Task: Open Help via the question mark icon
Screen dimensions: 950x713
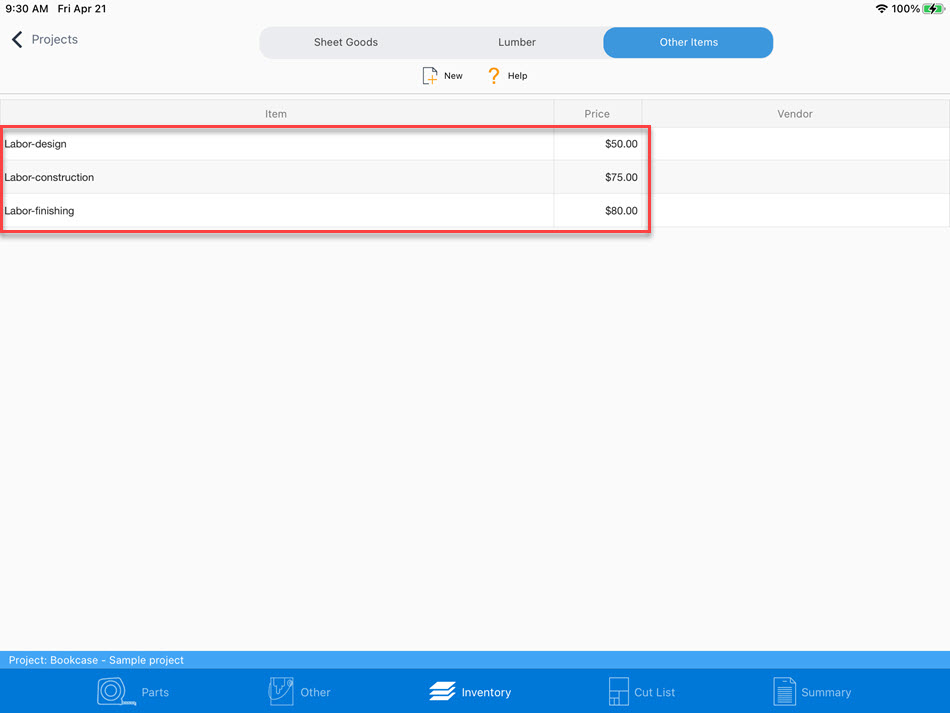Action: [493, 76]
